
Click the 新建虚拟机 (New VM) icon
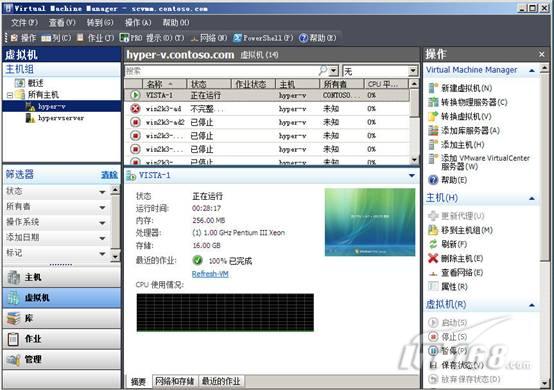433,88
